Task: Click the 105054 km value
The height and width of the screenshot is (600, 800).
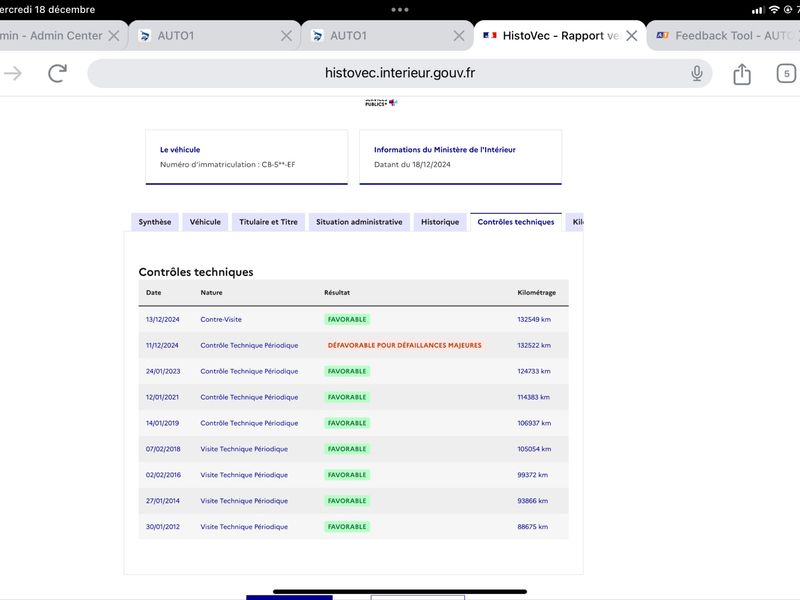Action: pyautogui.click(x=534, y=449)
